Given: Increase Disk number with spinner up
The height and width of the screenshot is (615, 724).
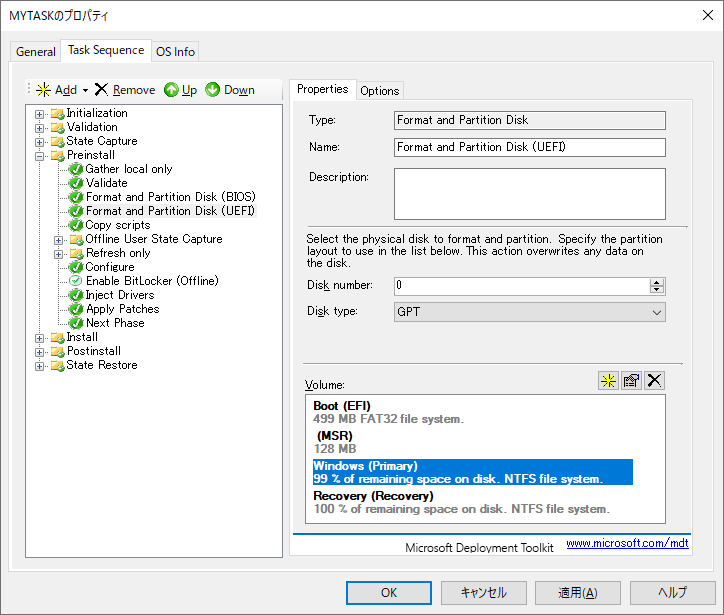Looking at the screenshot, I should 657,282.
